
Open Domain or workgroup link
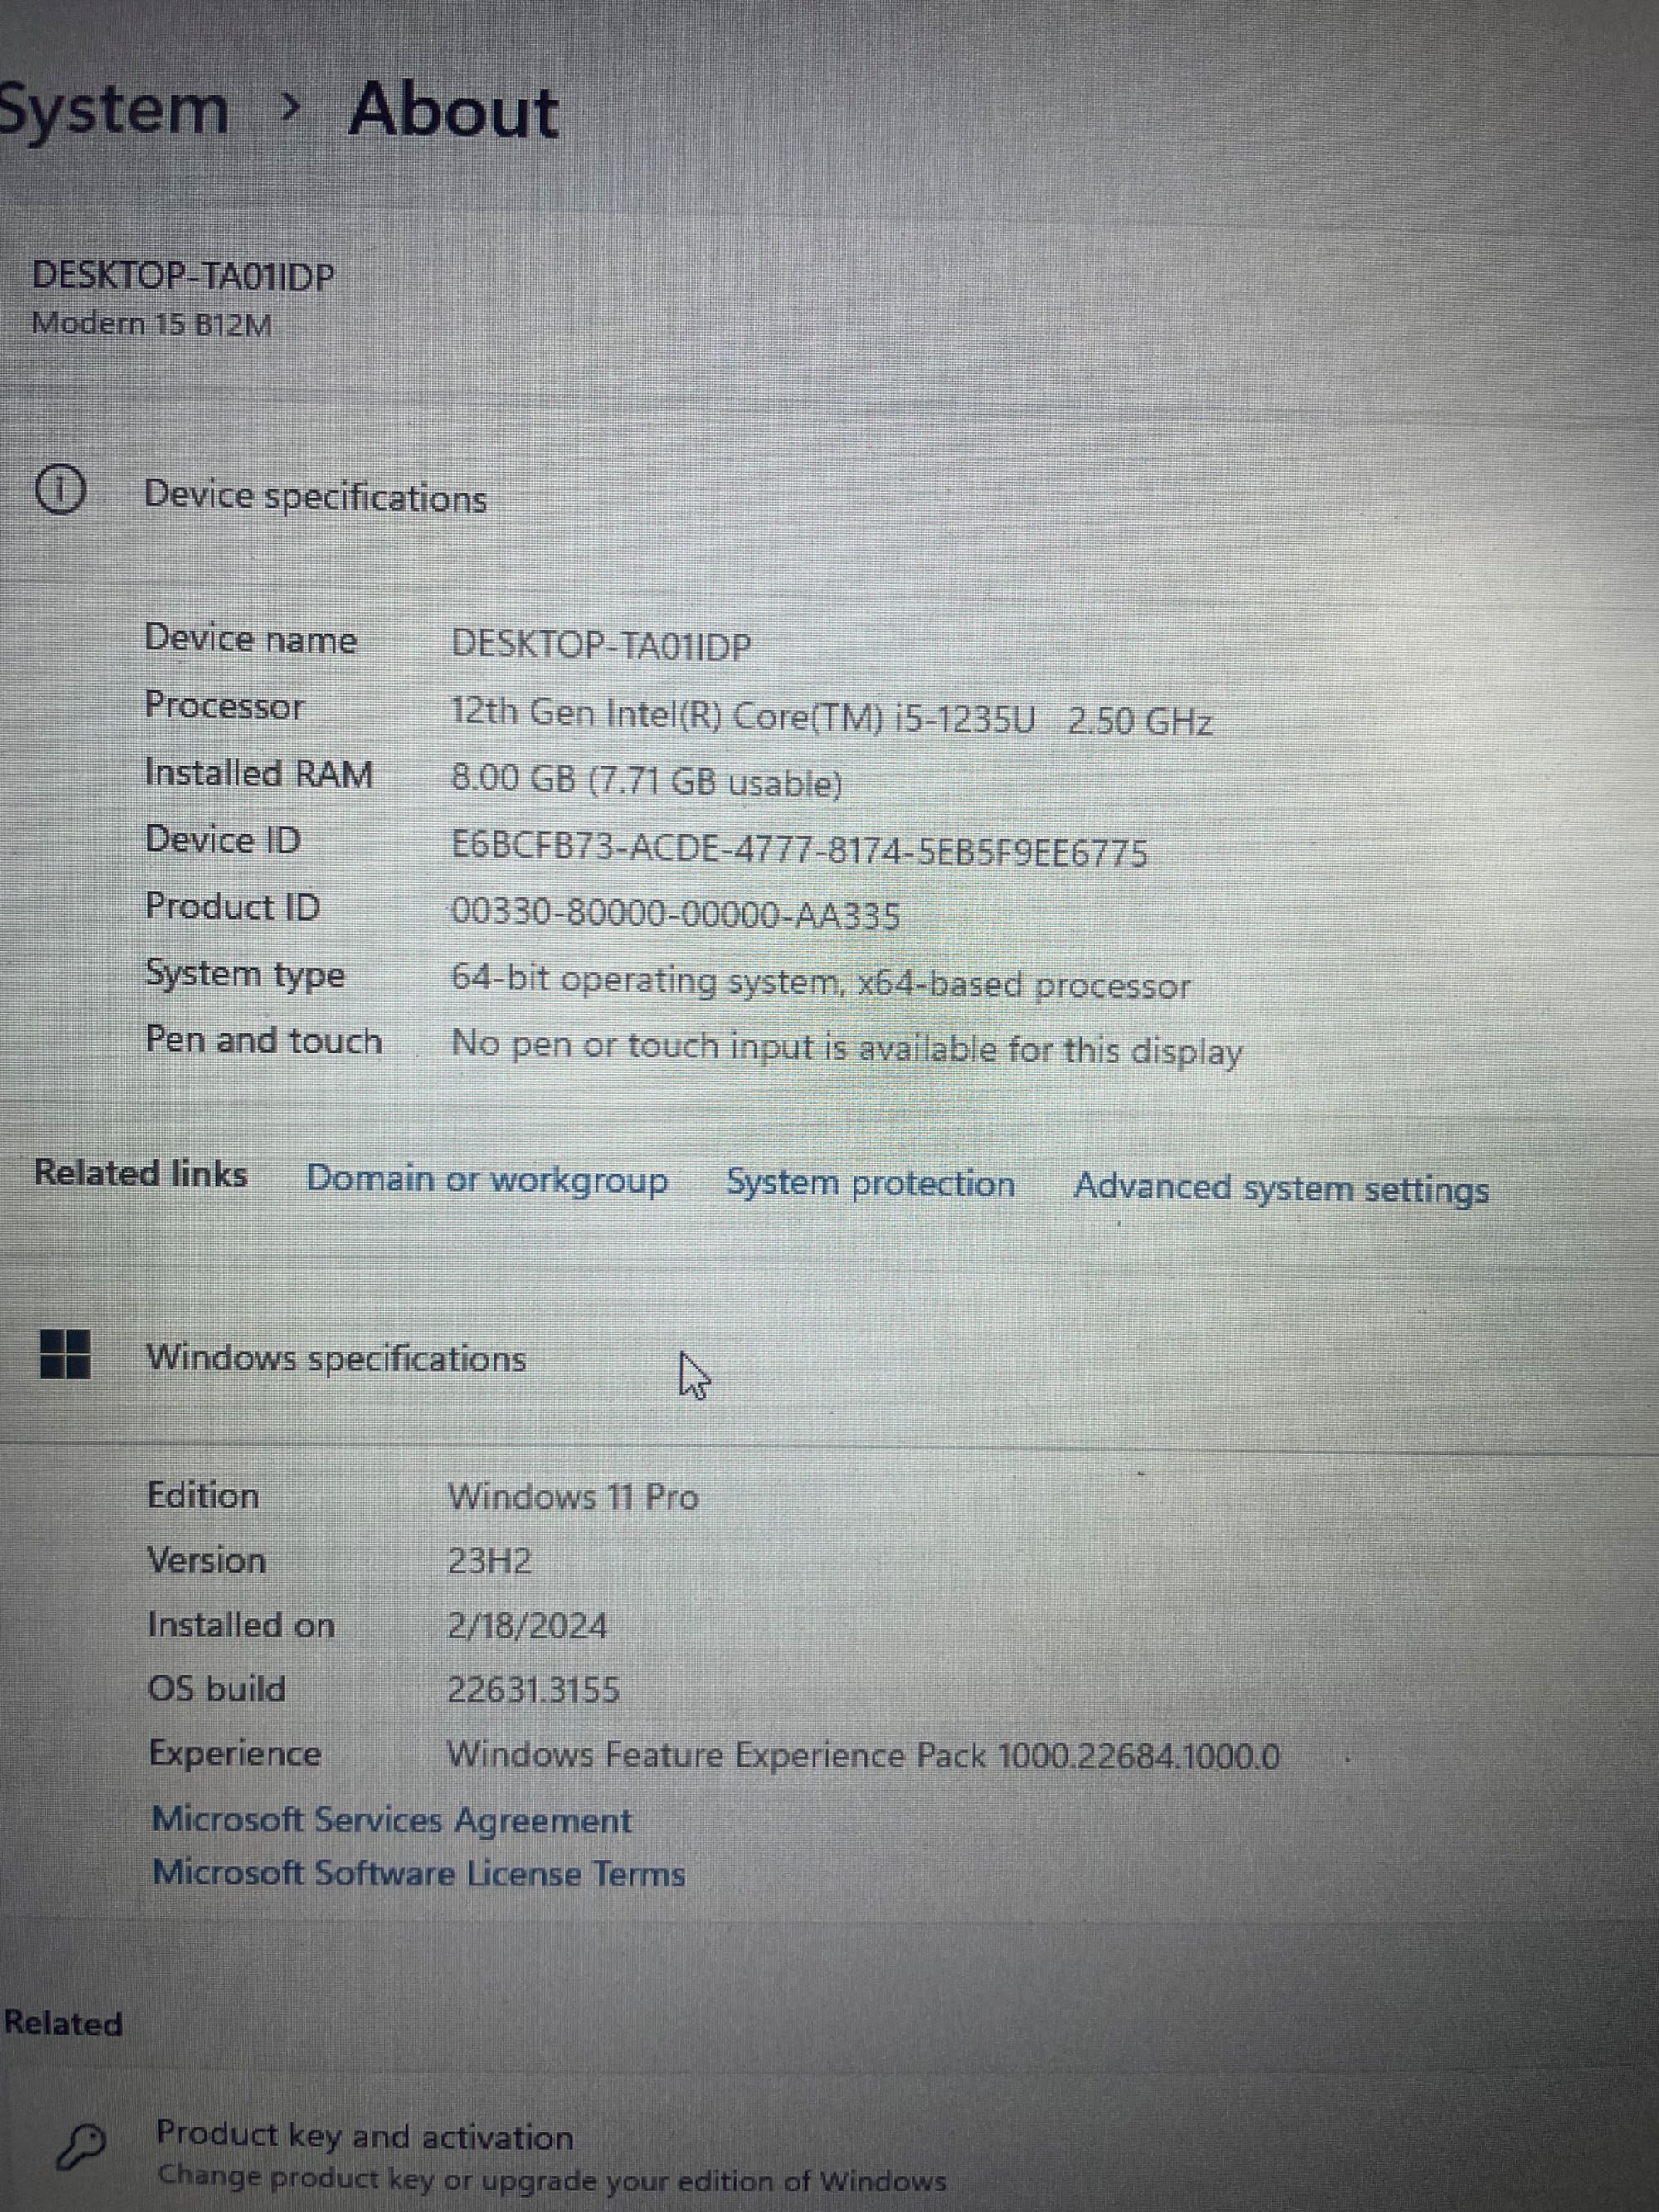tap(487, 1179)
